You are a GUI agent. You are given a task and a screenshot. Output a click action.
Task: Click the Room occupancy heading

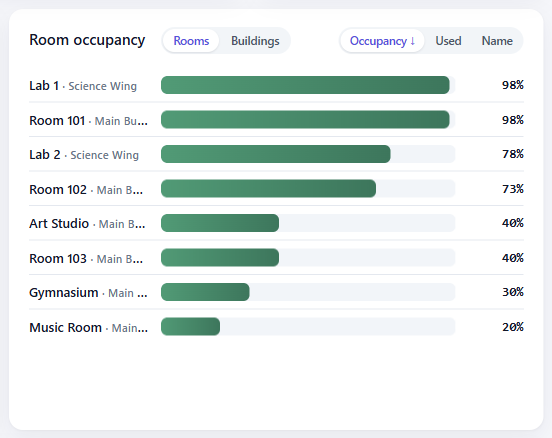(x=87, y=40)
